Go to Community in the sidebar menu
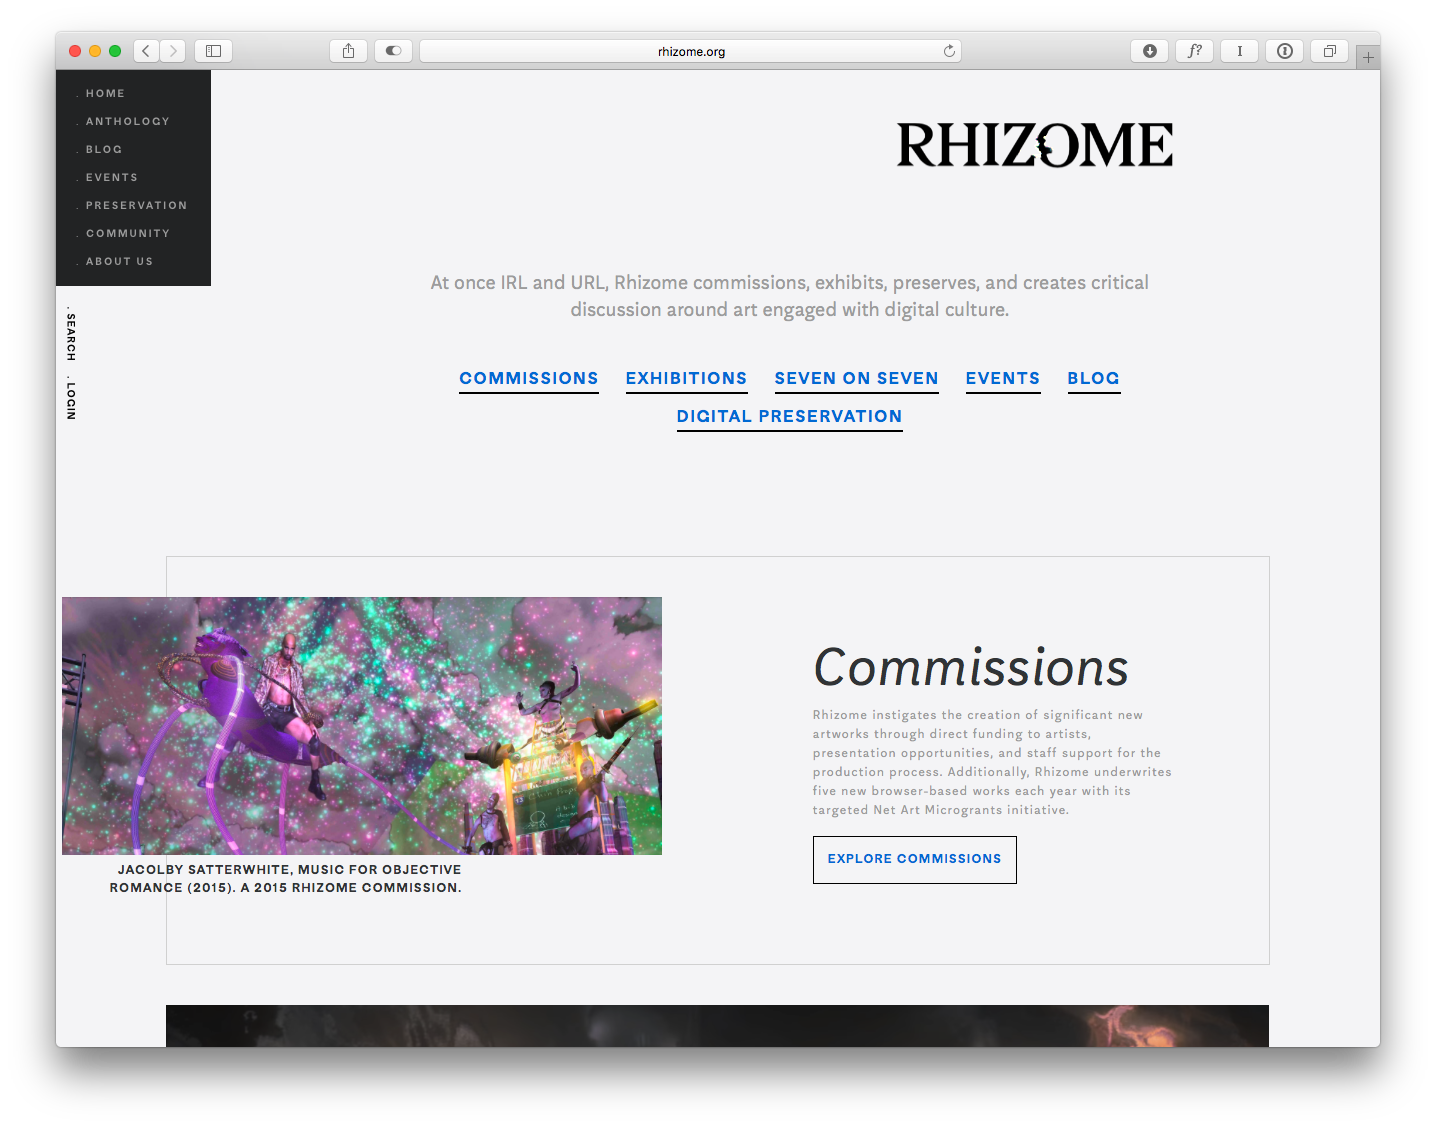This screenshot has height=1127, width=1436. click(x=127, y=233)
